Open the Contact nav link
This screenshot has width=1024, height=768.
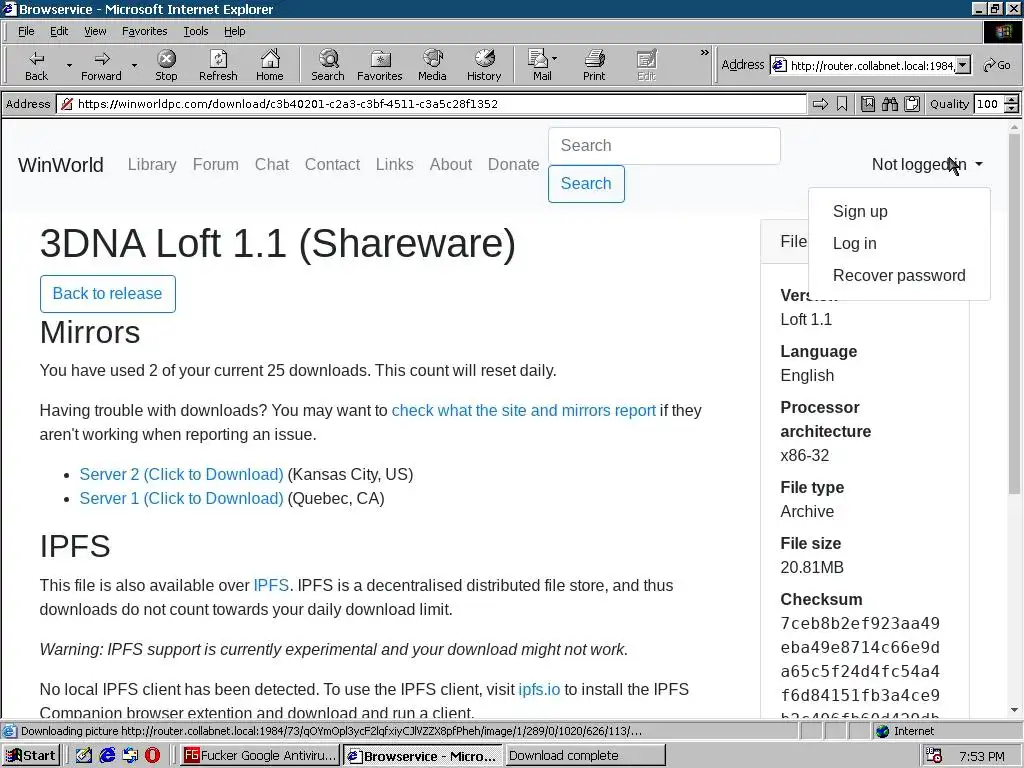click(x=332, y=165)
